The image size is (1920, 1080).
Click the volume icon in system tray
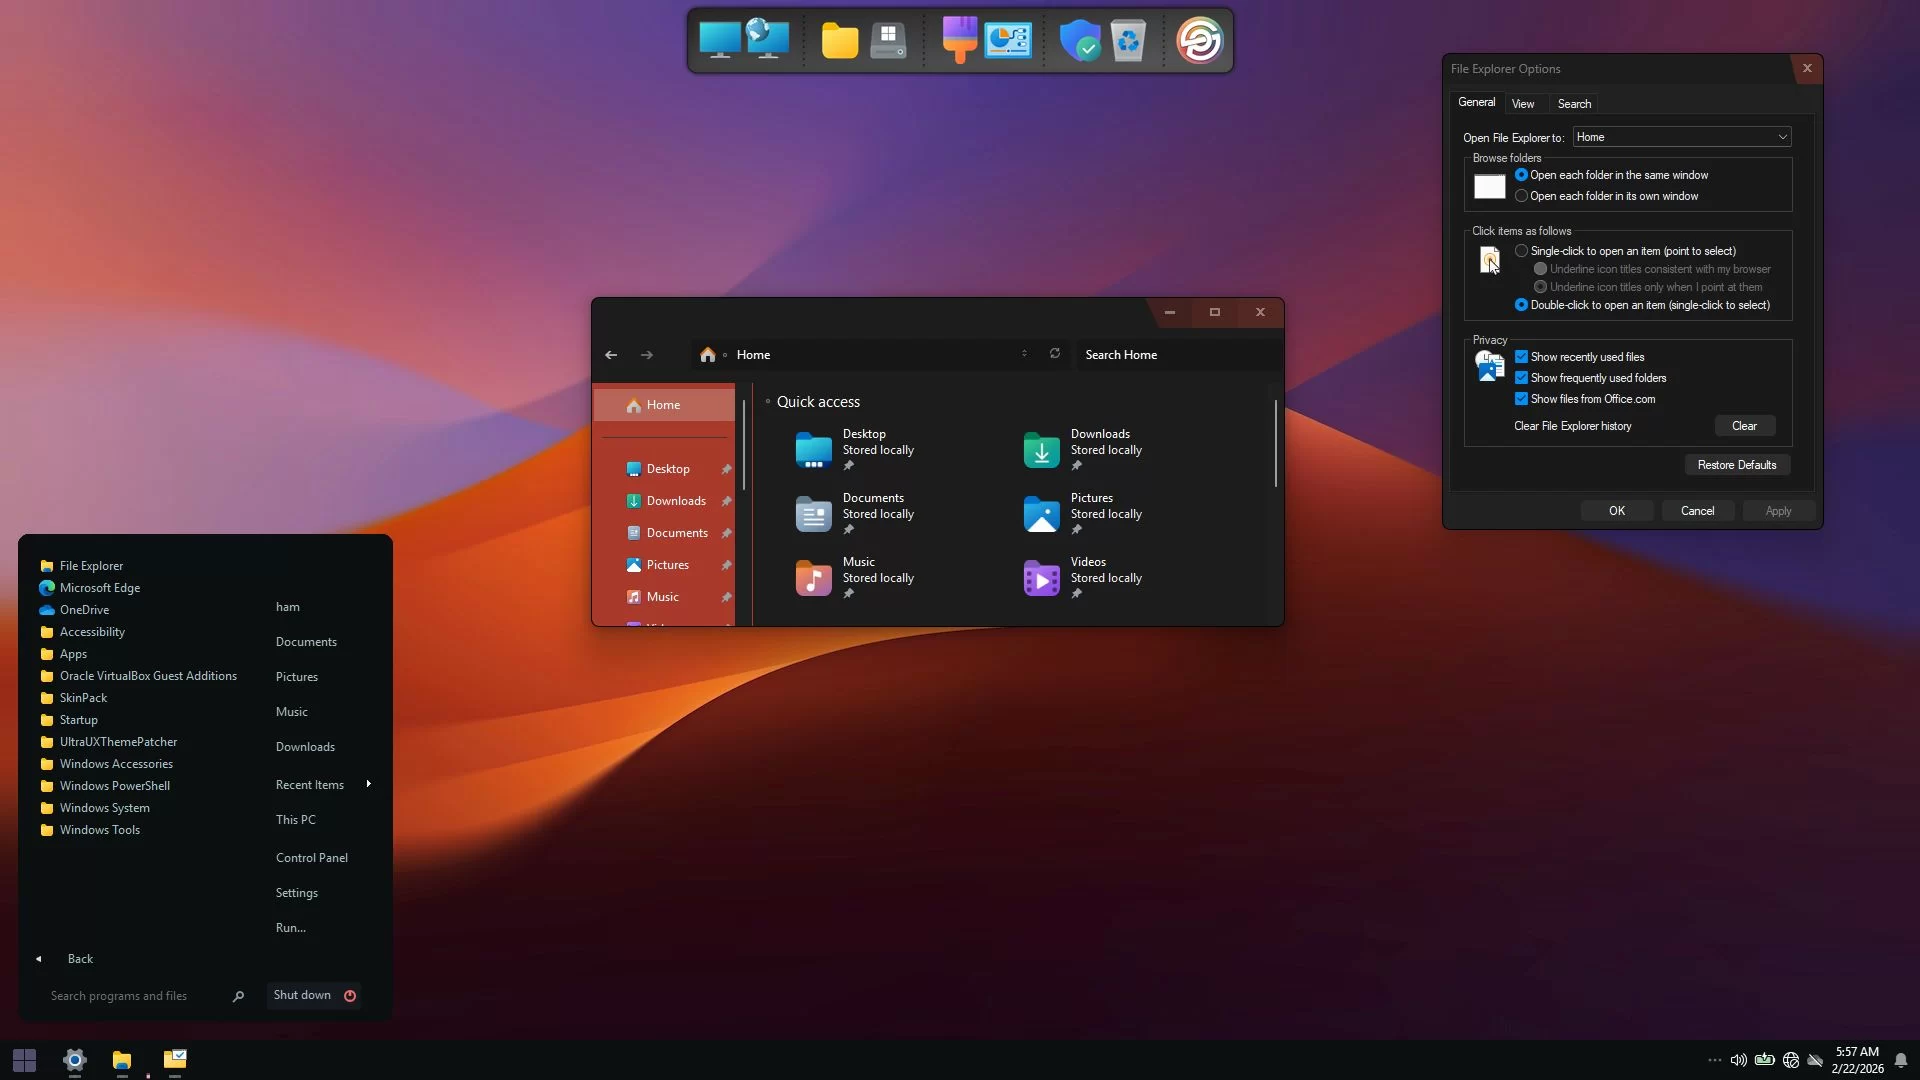[1738, 1060]
